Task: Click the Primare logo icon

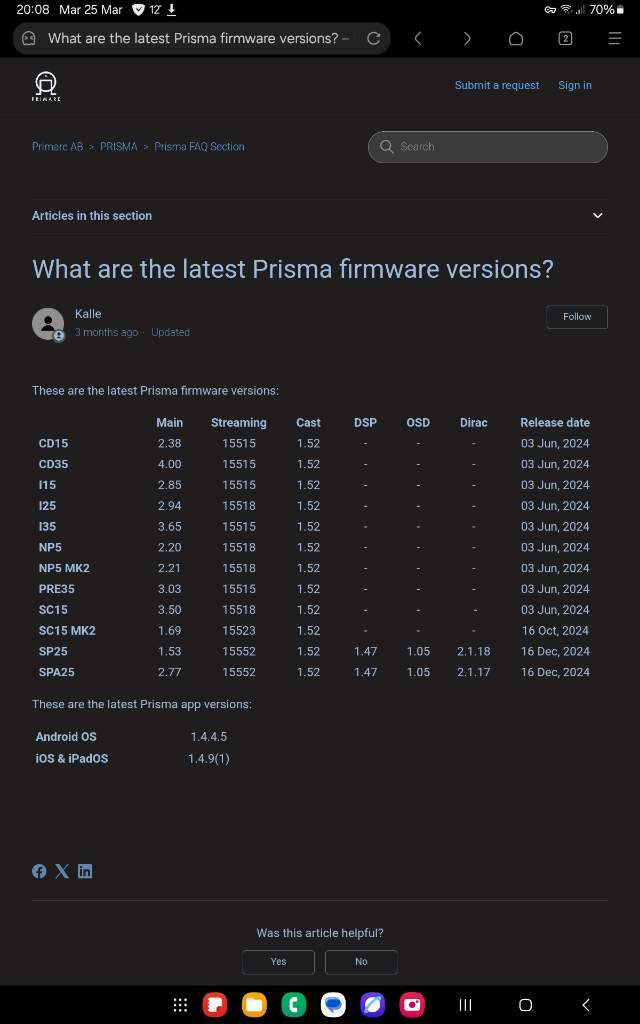Action: (46, 86)
